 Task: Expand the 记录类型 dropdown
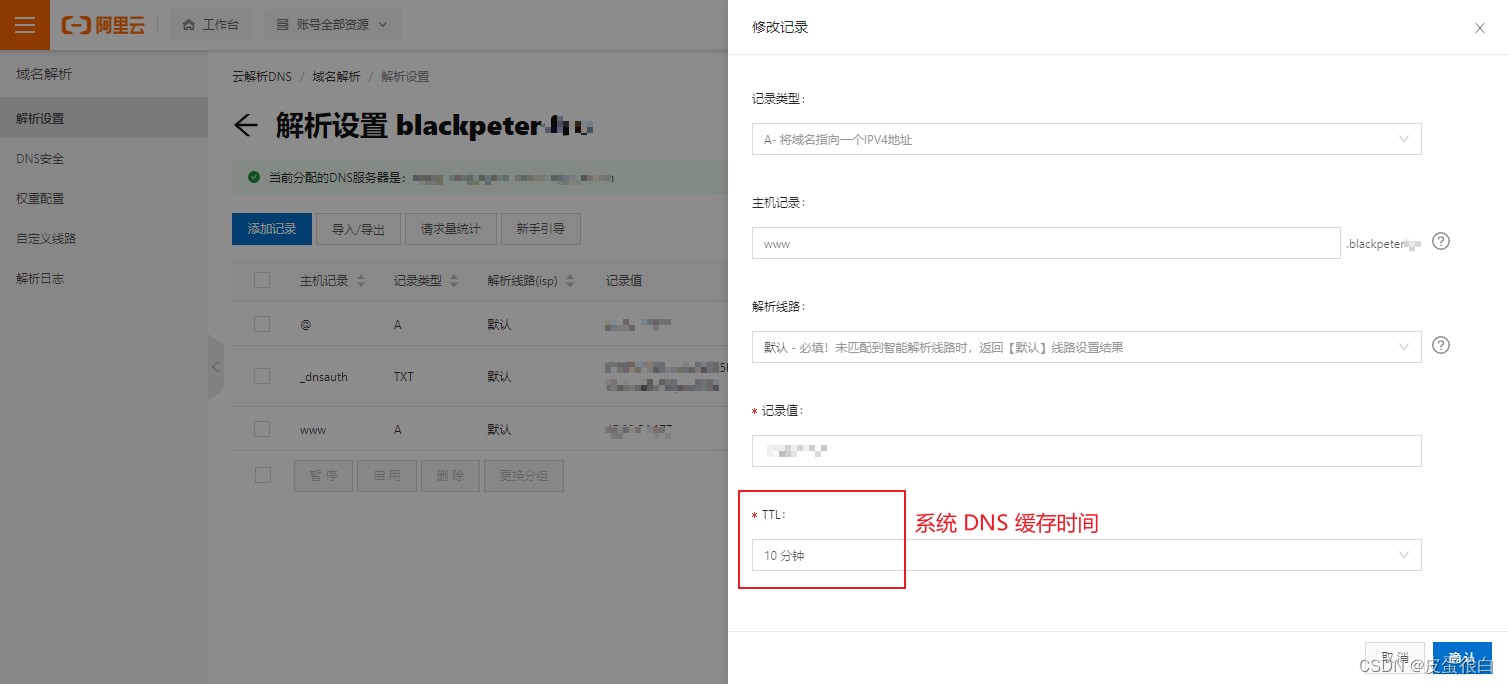[1086, 139]
